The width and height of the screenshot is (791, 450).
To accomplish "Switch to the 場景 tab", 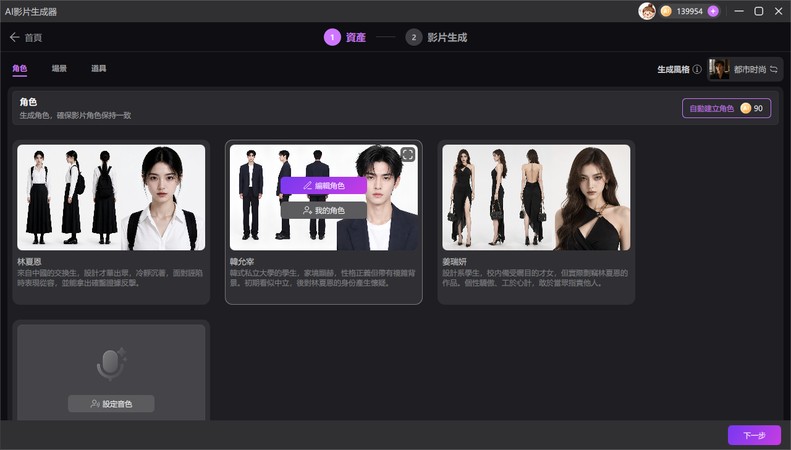I will tap(59, 69).
